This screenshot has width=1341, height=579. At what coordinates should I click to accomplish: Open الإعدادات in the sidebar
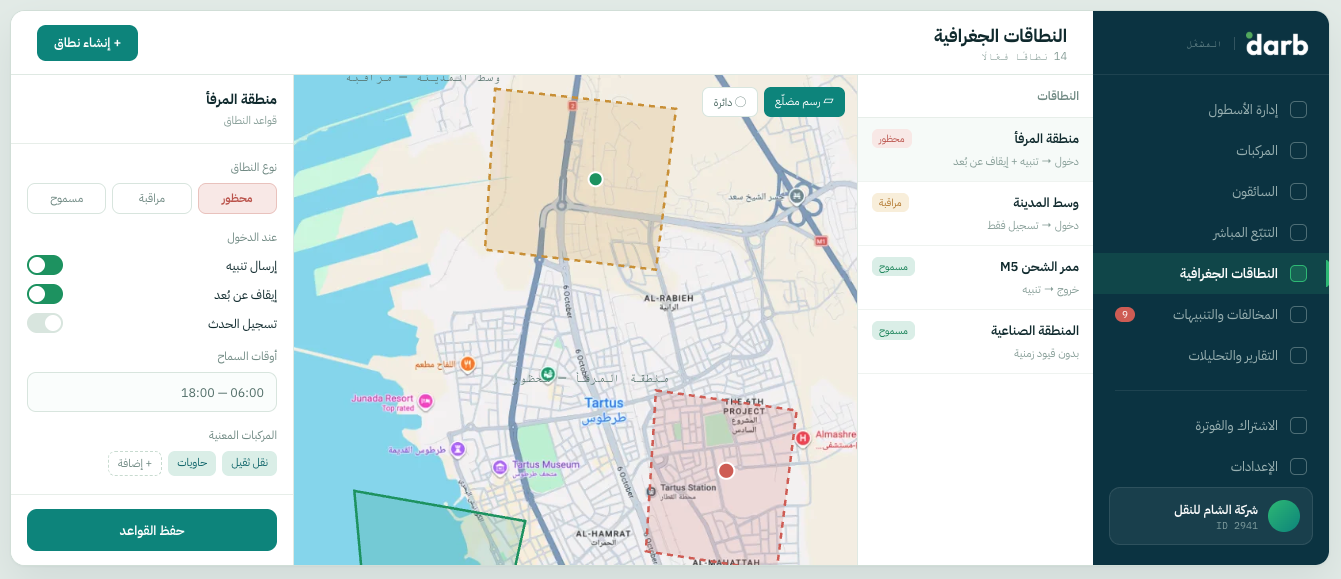[x=1211, y=467]
